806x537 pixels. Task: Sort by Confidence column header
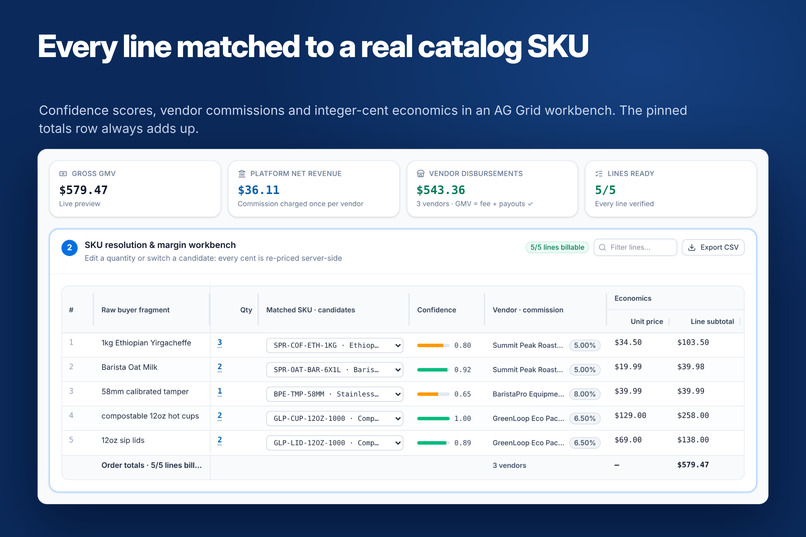tap(436, 310)
